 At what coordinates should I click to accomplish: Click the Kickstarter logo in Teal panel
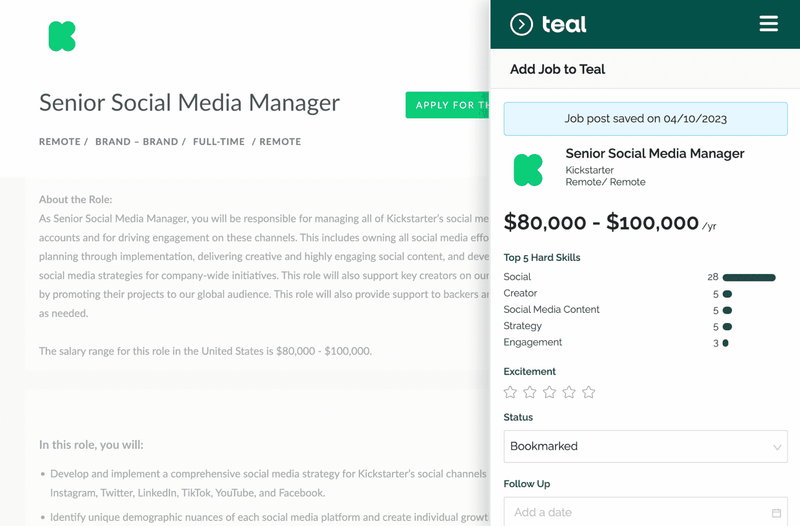pos(528,170)
